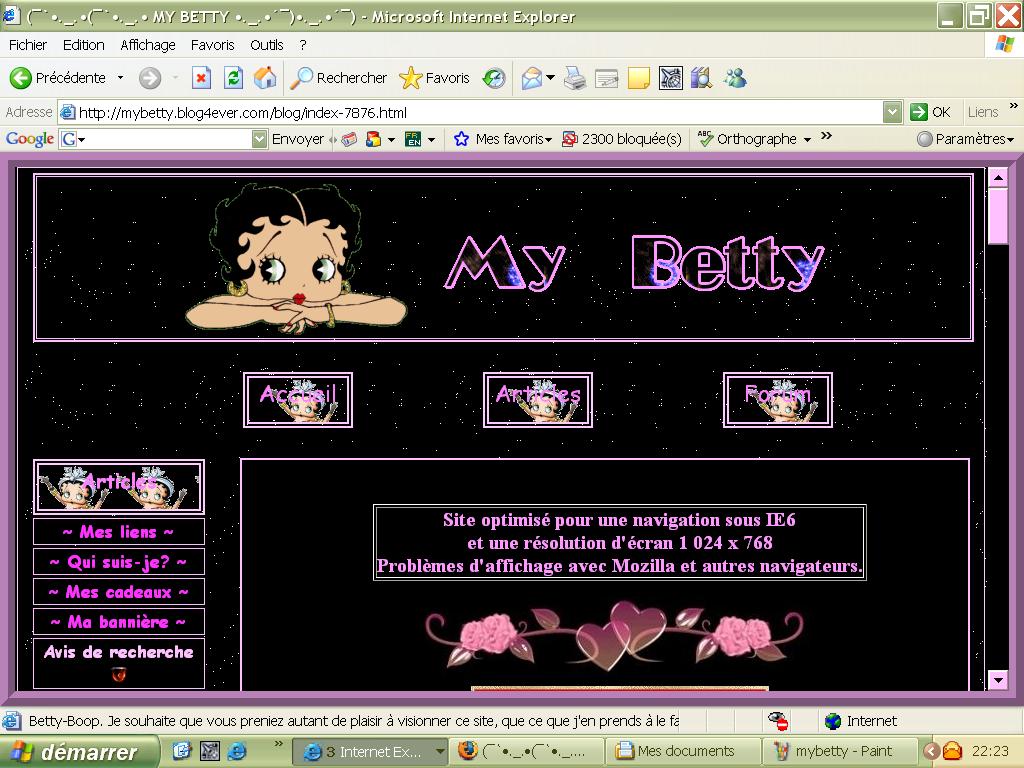Click the 2300 bloquée(s) popup blocker
The height and width of the screenshot is (768, 1024).
click(622, 139)
